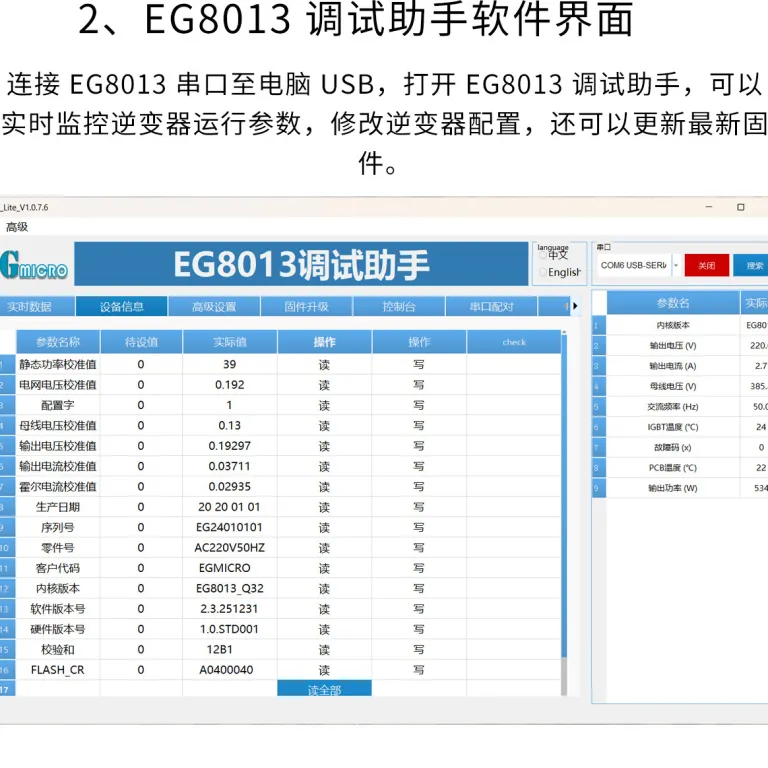Click 读 in the 序列号 row
The width and height of the screenshot is (768, 768).
[324, 528]
